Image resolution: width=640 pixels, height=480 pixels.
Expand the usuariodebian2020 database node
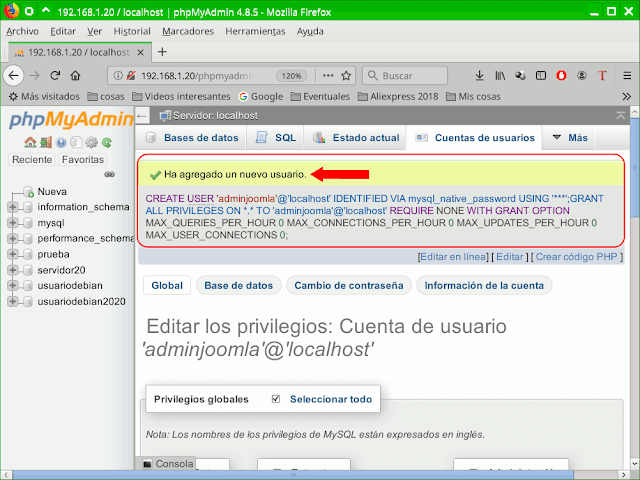click(x=13, y=301)
